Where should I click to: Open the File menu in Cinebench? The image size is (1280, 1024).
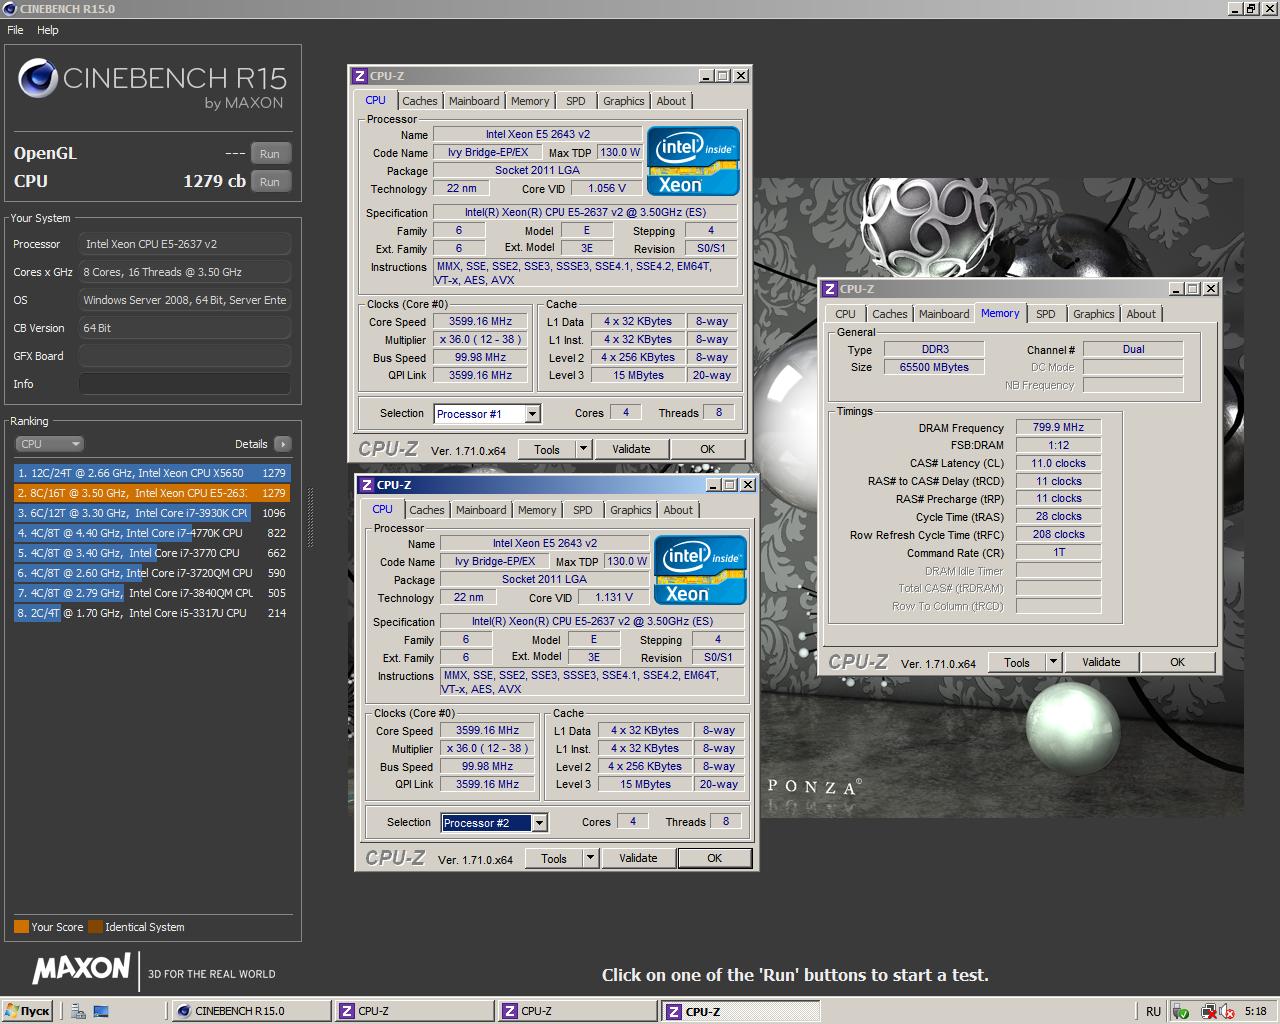point(15,30)
